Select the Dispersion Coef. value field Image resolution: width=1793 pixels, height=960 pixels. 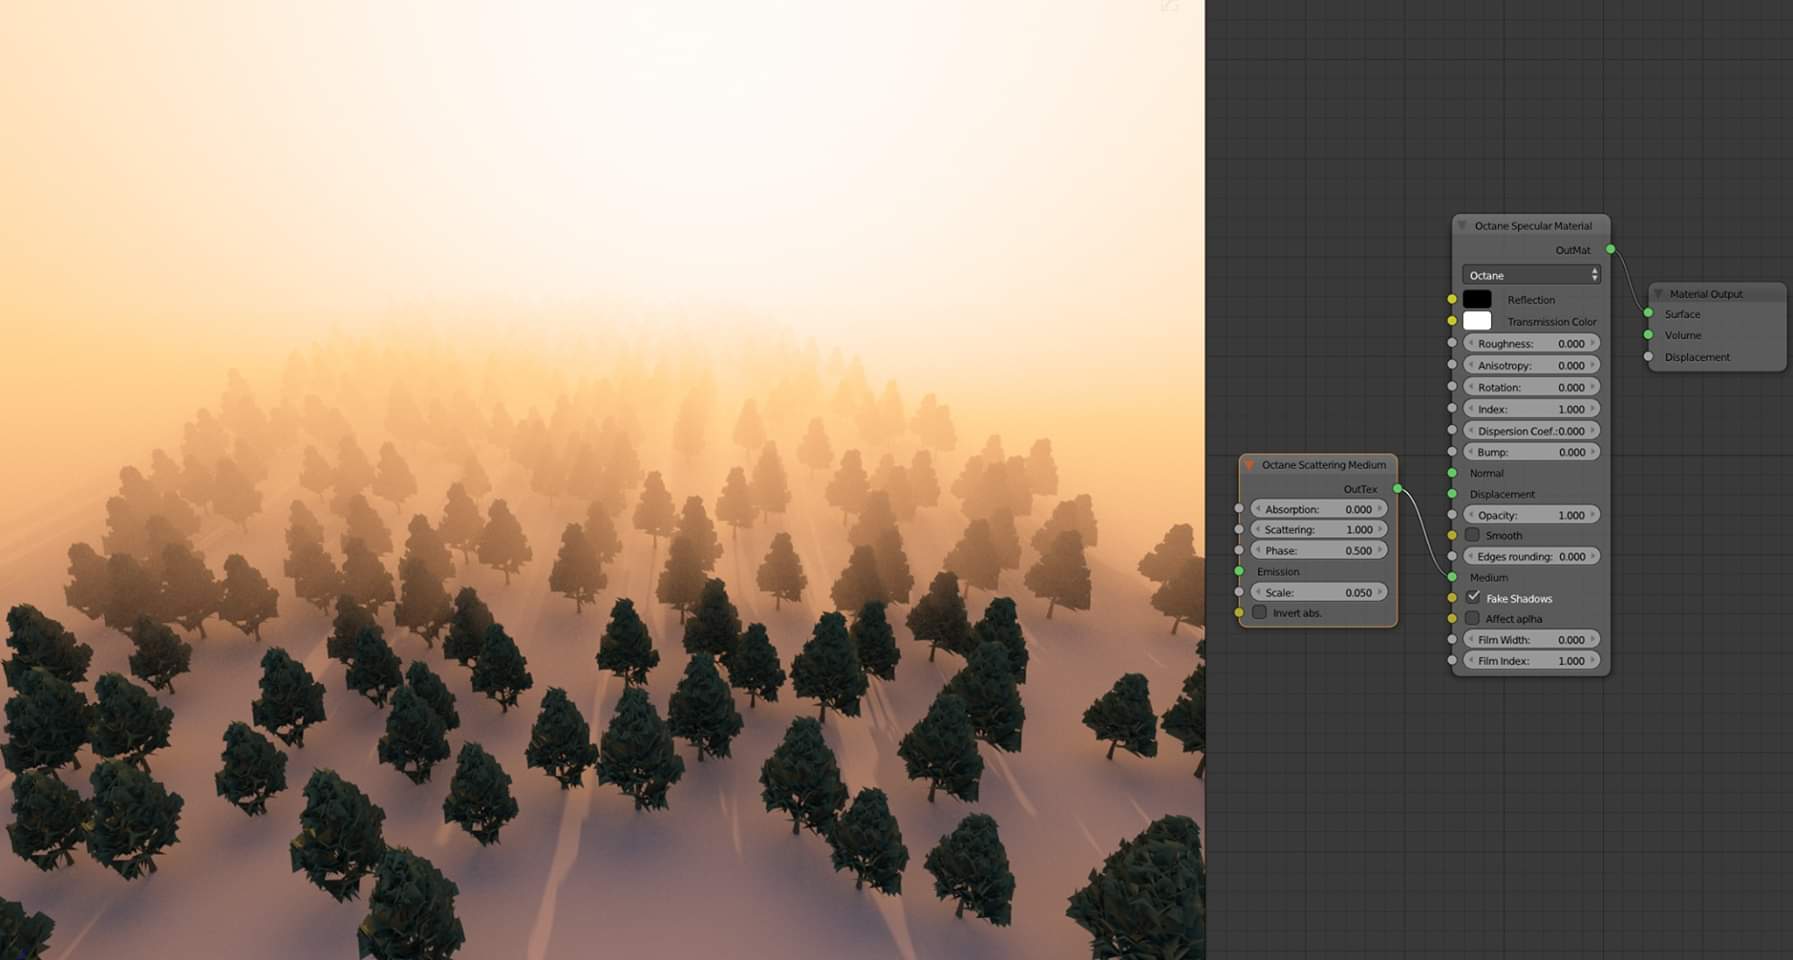1531,431
